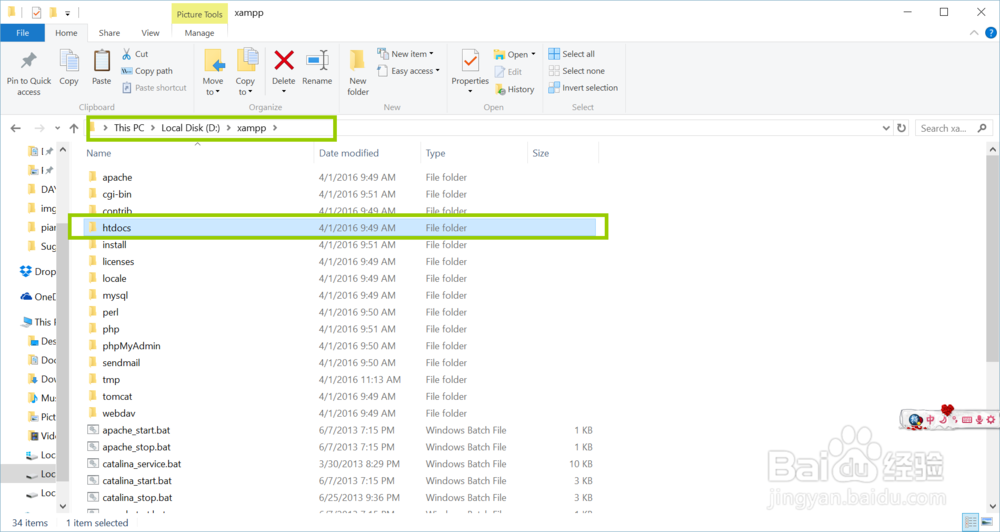
Task: Show file History
Action: 514,89
